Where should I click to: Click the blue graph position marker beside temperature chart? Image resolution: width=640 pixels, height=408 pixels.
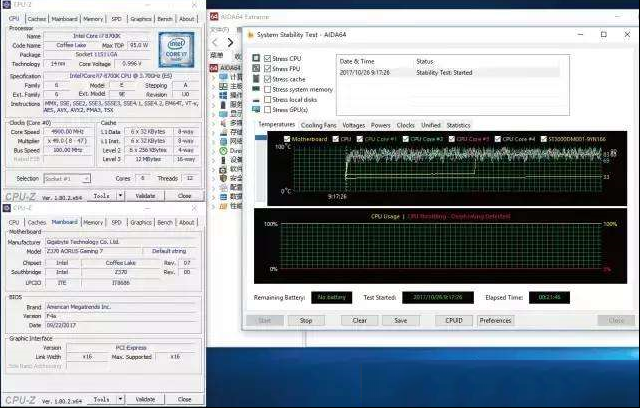coord(261,137)
